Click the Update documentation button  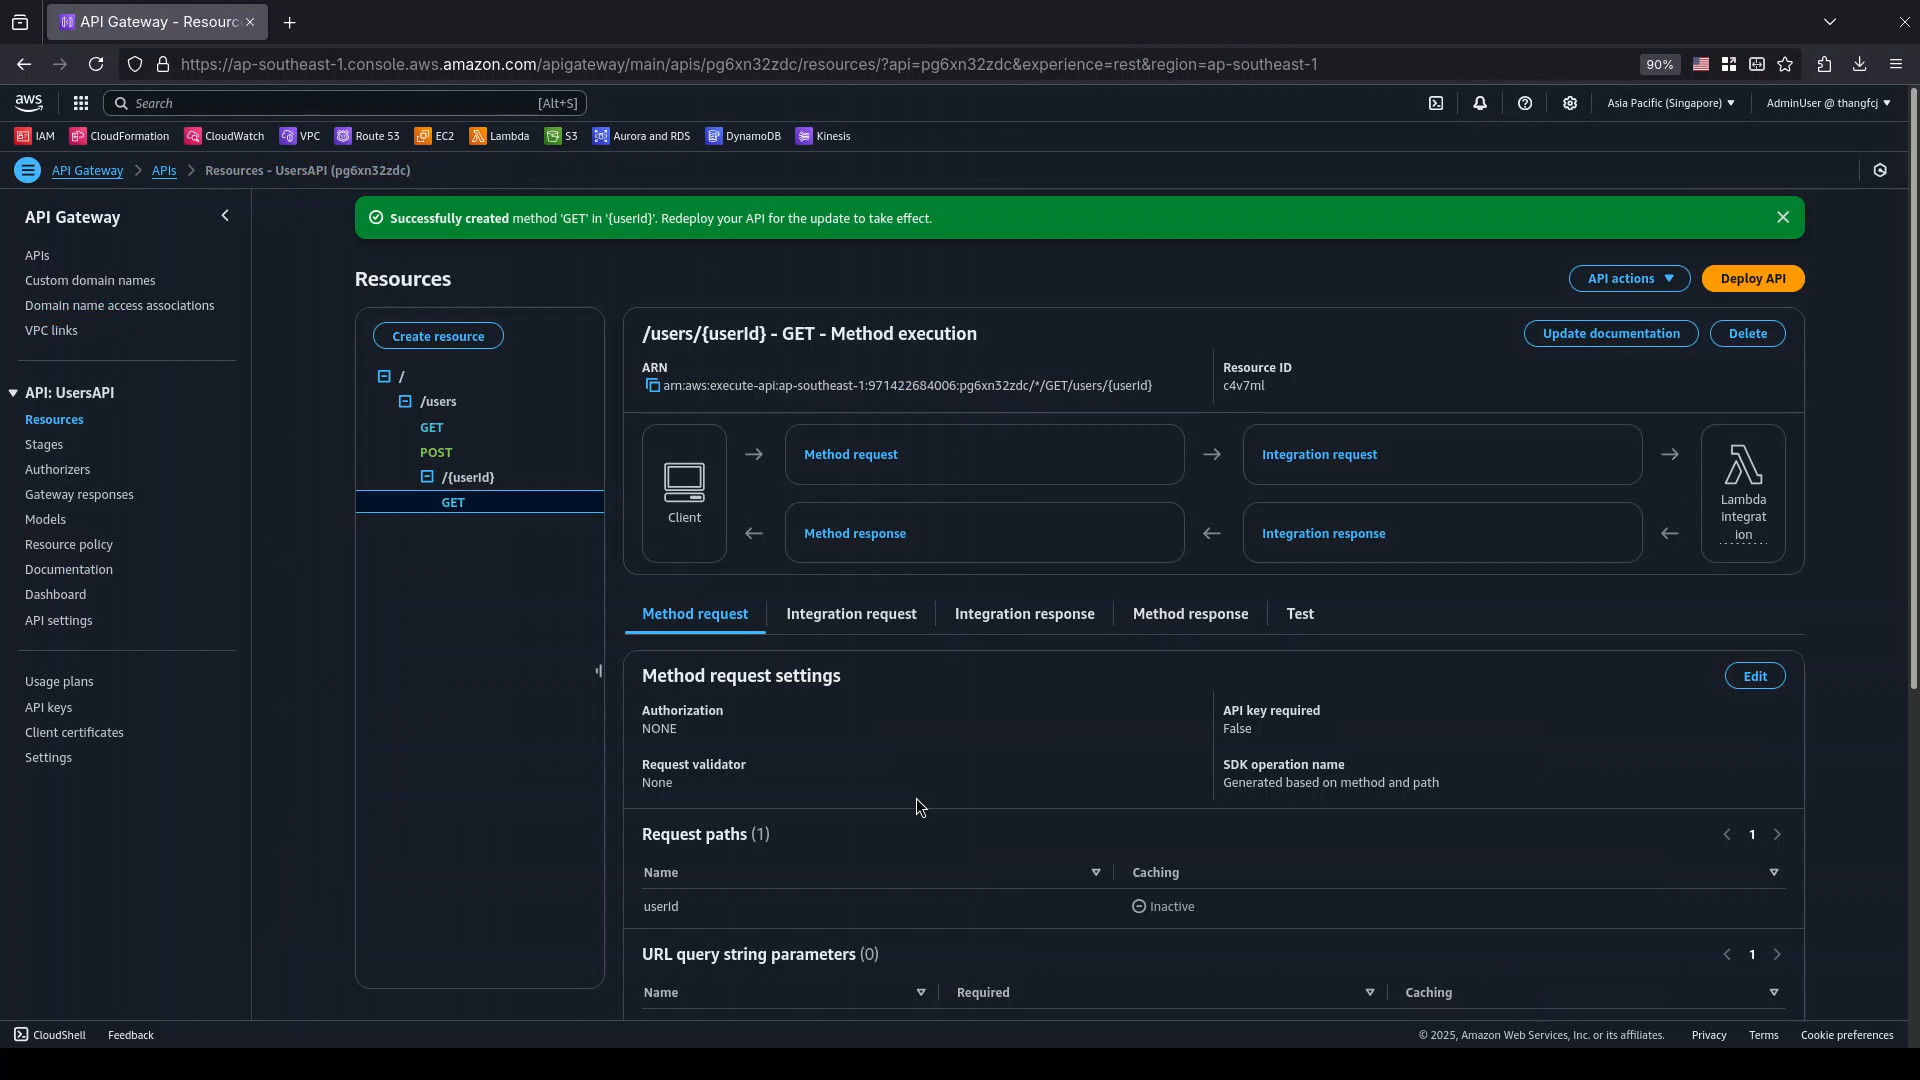(x=1611, y=333)
